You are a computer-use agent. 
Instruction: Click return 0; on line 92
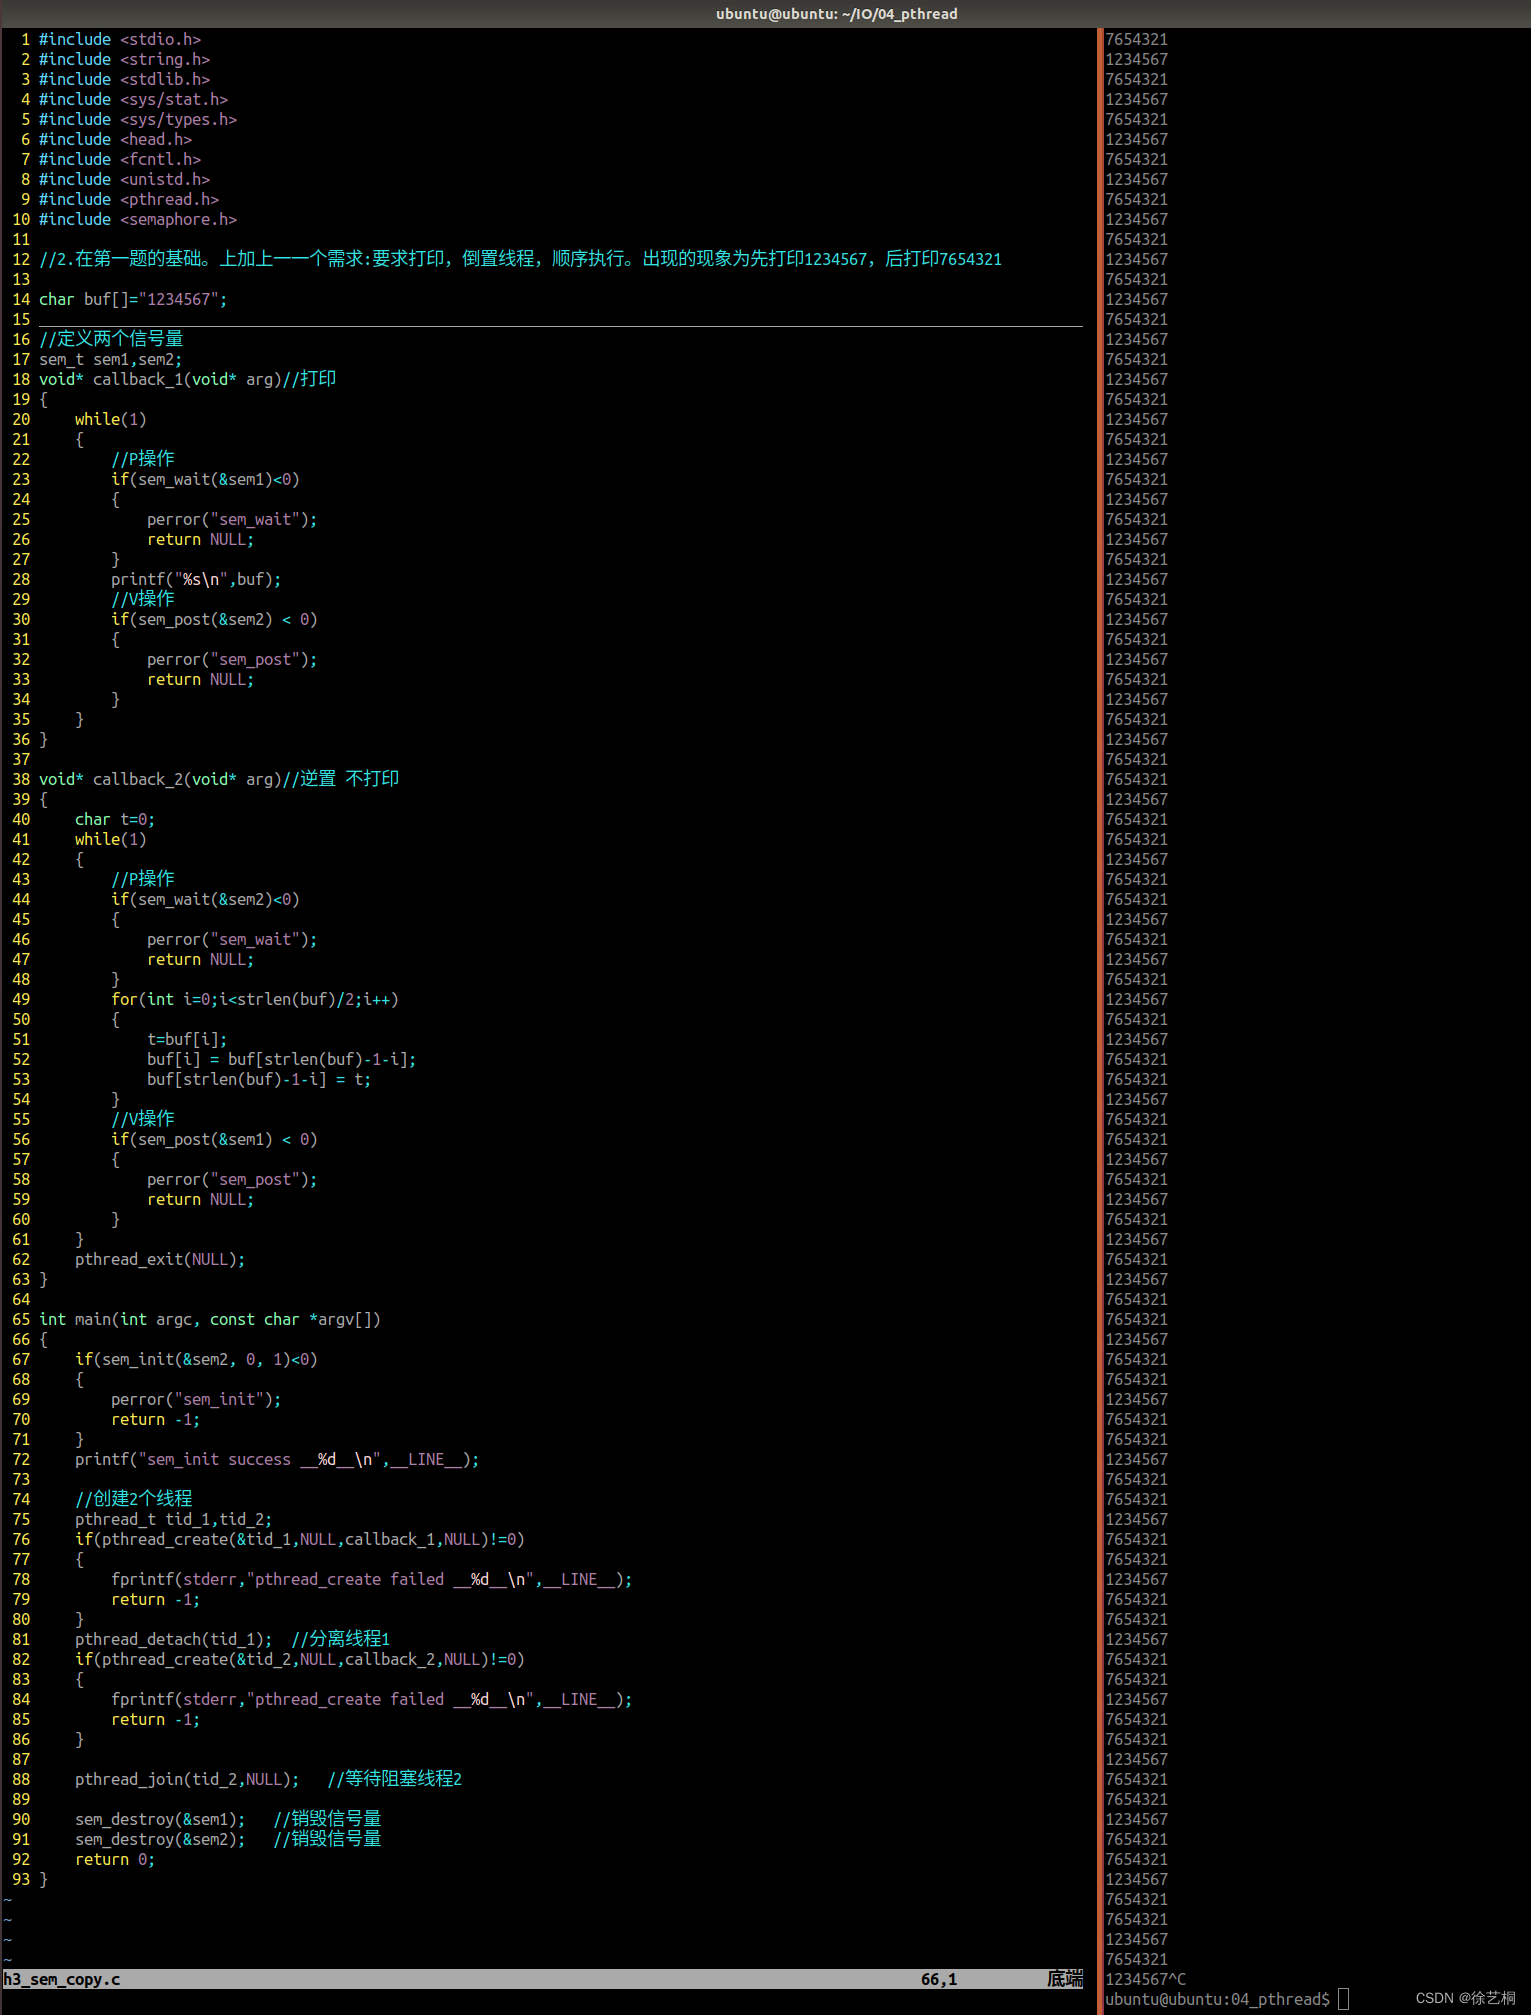click(115, 1859)
